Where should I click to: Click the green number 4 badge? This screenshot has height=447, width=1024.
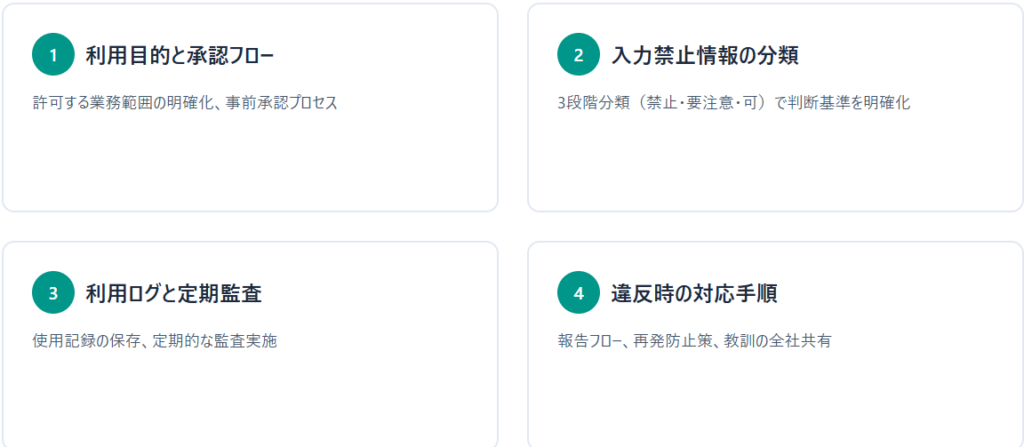[x=578, y=293]
